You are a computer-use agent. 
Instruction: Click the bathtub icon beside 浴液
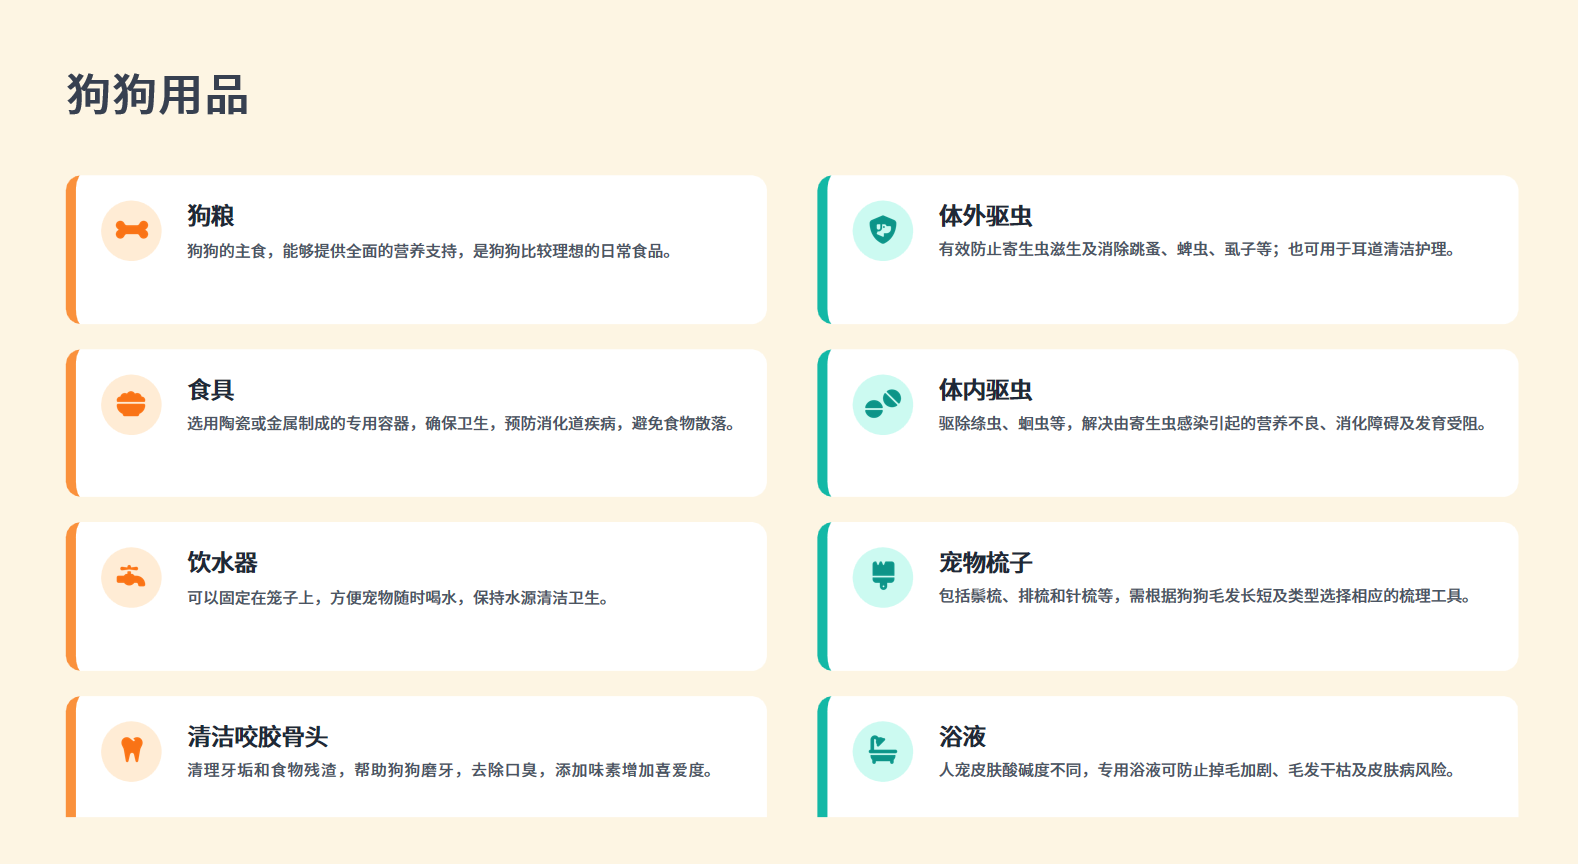882,751
